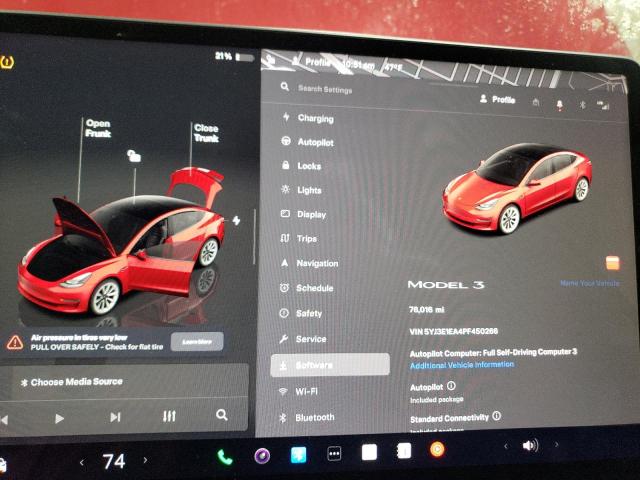Open Additional Vehicle Information link
This screenshot has width=640, height=480.
[x=462, y=365]
